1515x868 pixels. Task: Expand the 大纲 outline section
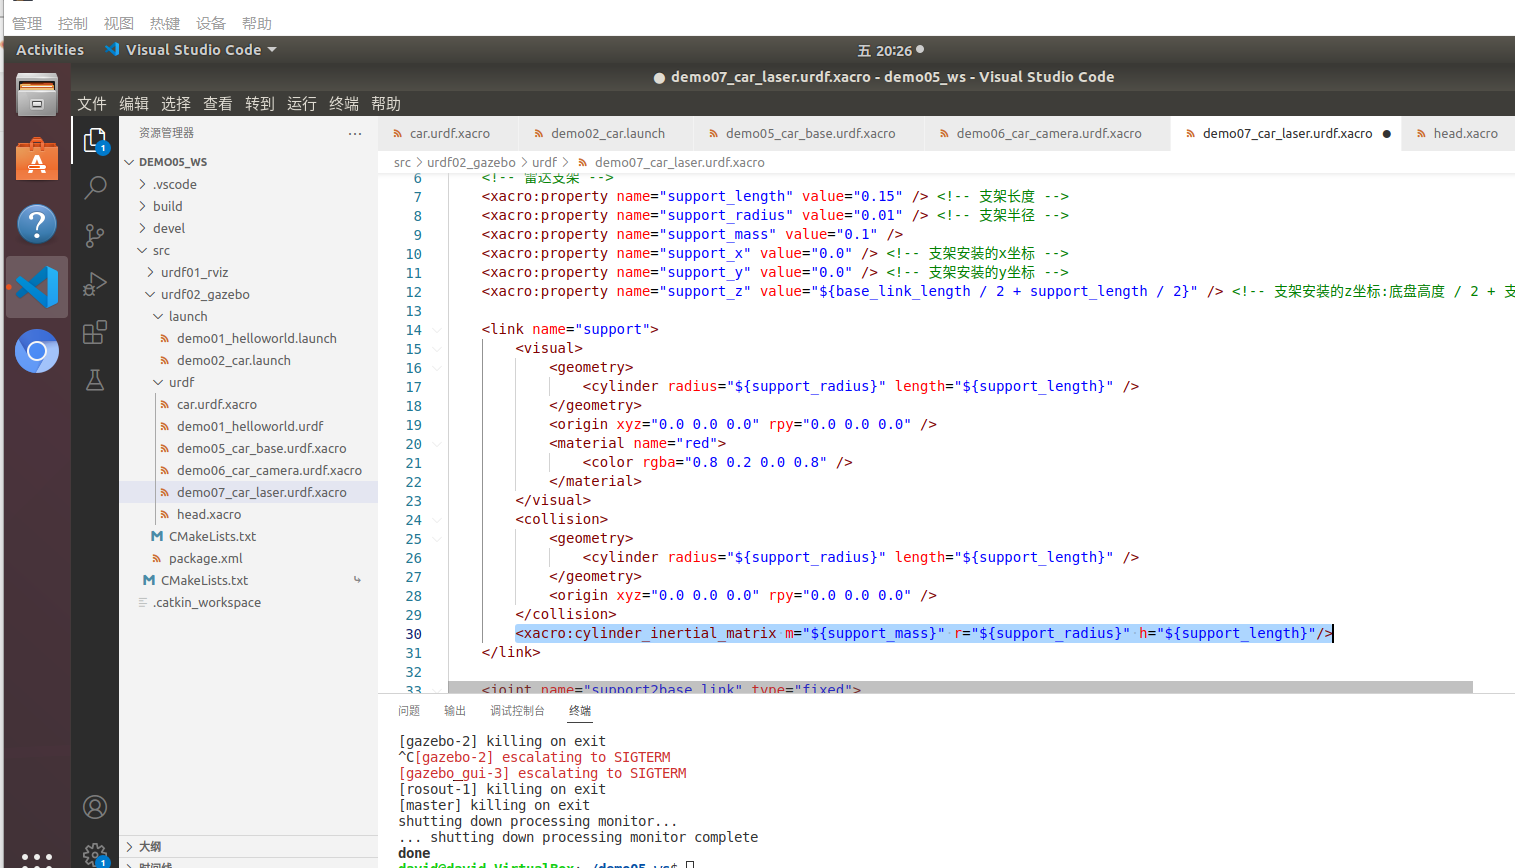pos(248,846)
